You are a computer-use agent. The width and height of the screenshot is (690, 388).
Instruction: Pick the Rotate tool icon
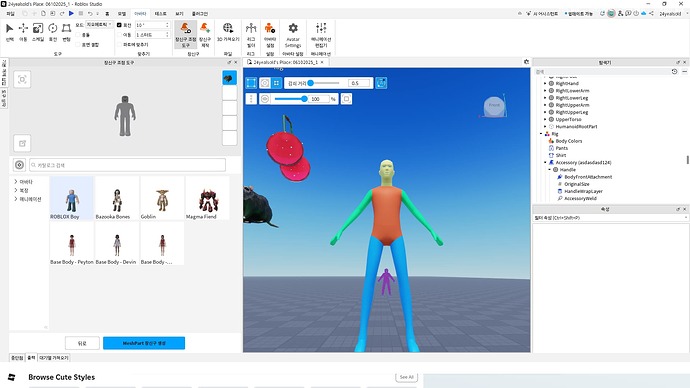[x=52, y=29]
